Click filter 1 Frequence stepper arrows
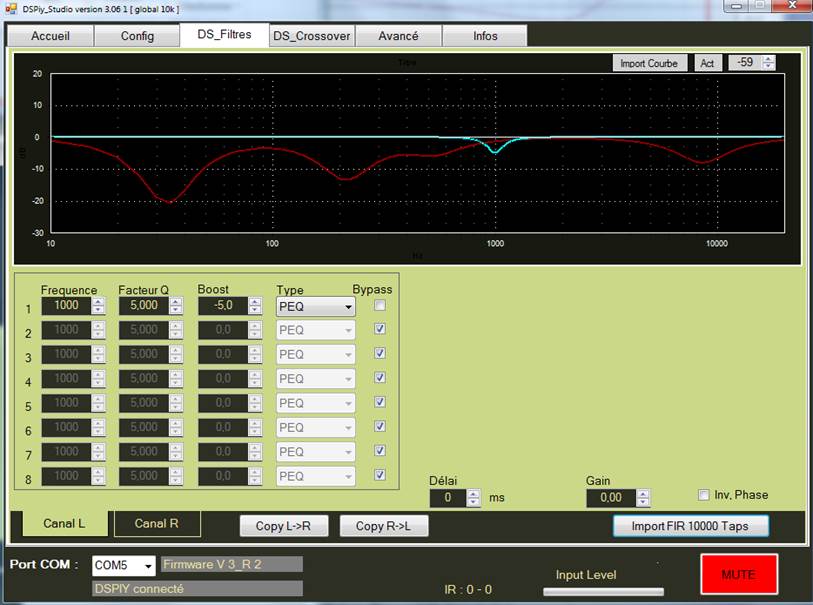The image size is (813, 605). pyautogui.click(x=98, y=306)
